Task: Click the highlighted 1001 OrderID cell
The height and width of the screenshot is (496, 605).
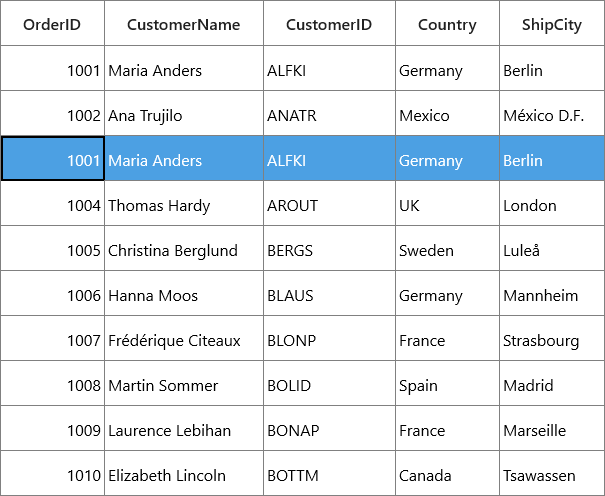Action: tap(52, 158)
